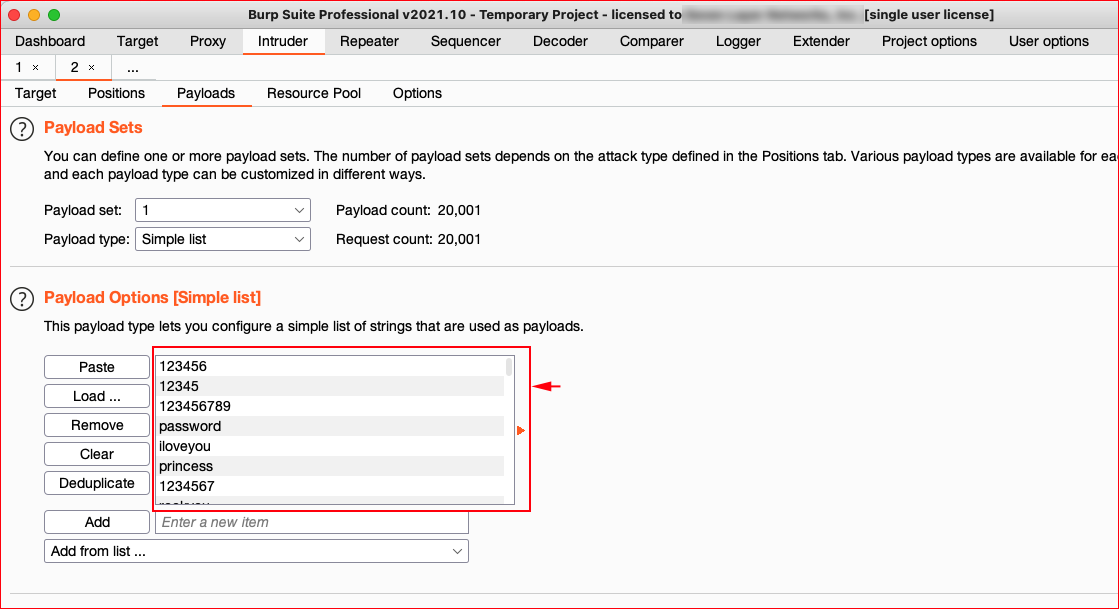1119x609 pixels.
Task: Click the Deduplicate button
Action: click(x=97, y=483)
